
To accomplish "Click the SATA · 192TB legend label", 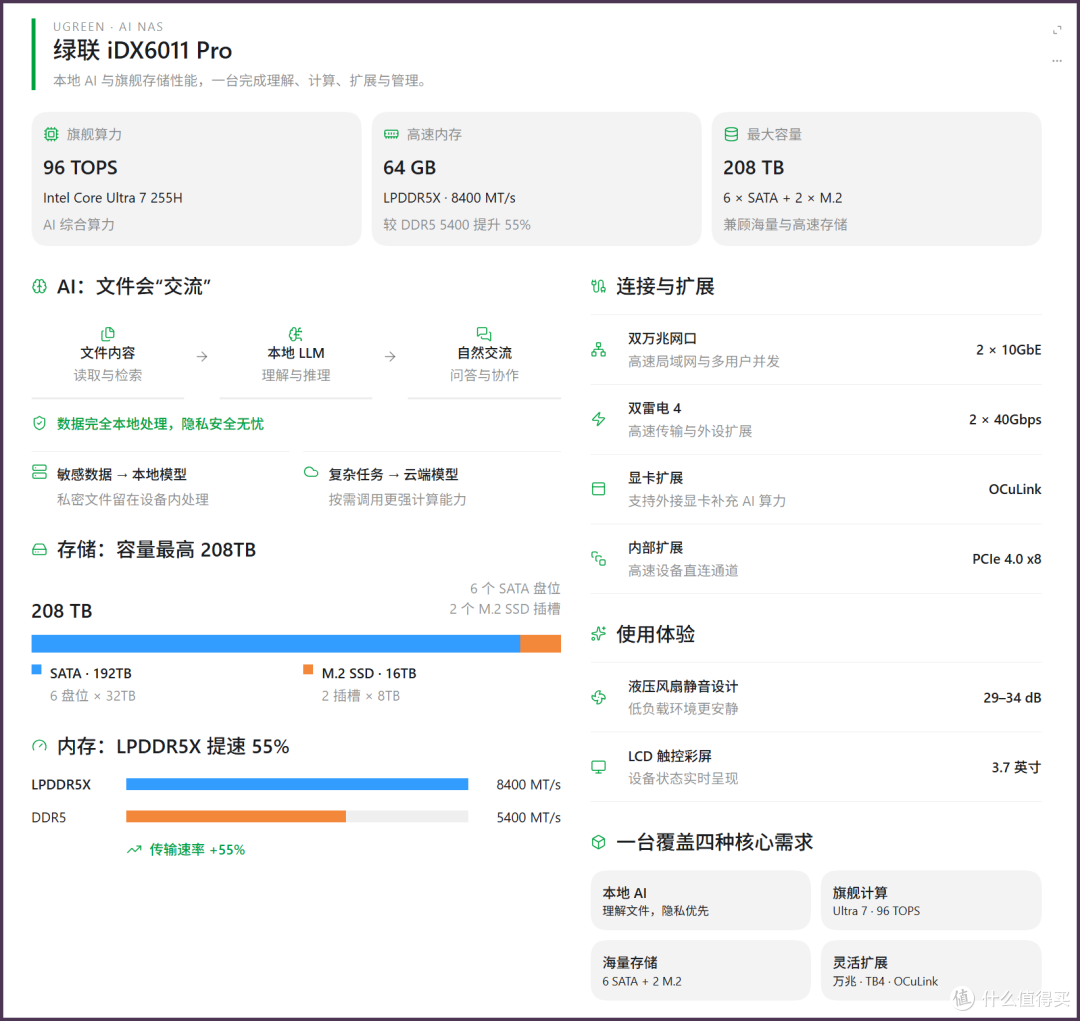I will click(90, 673).
